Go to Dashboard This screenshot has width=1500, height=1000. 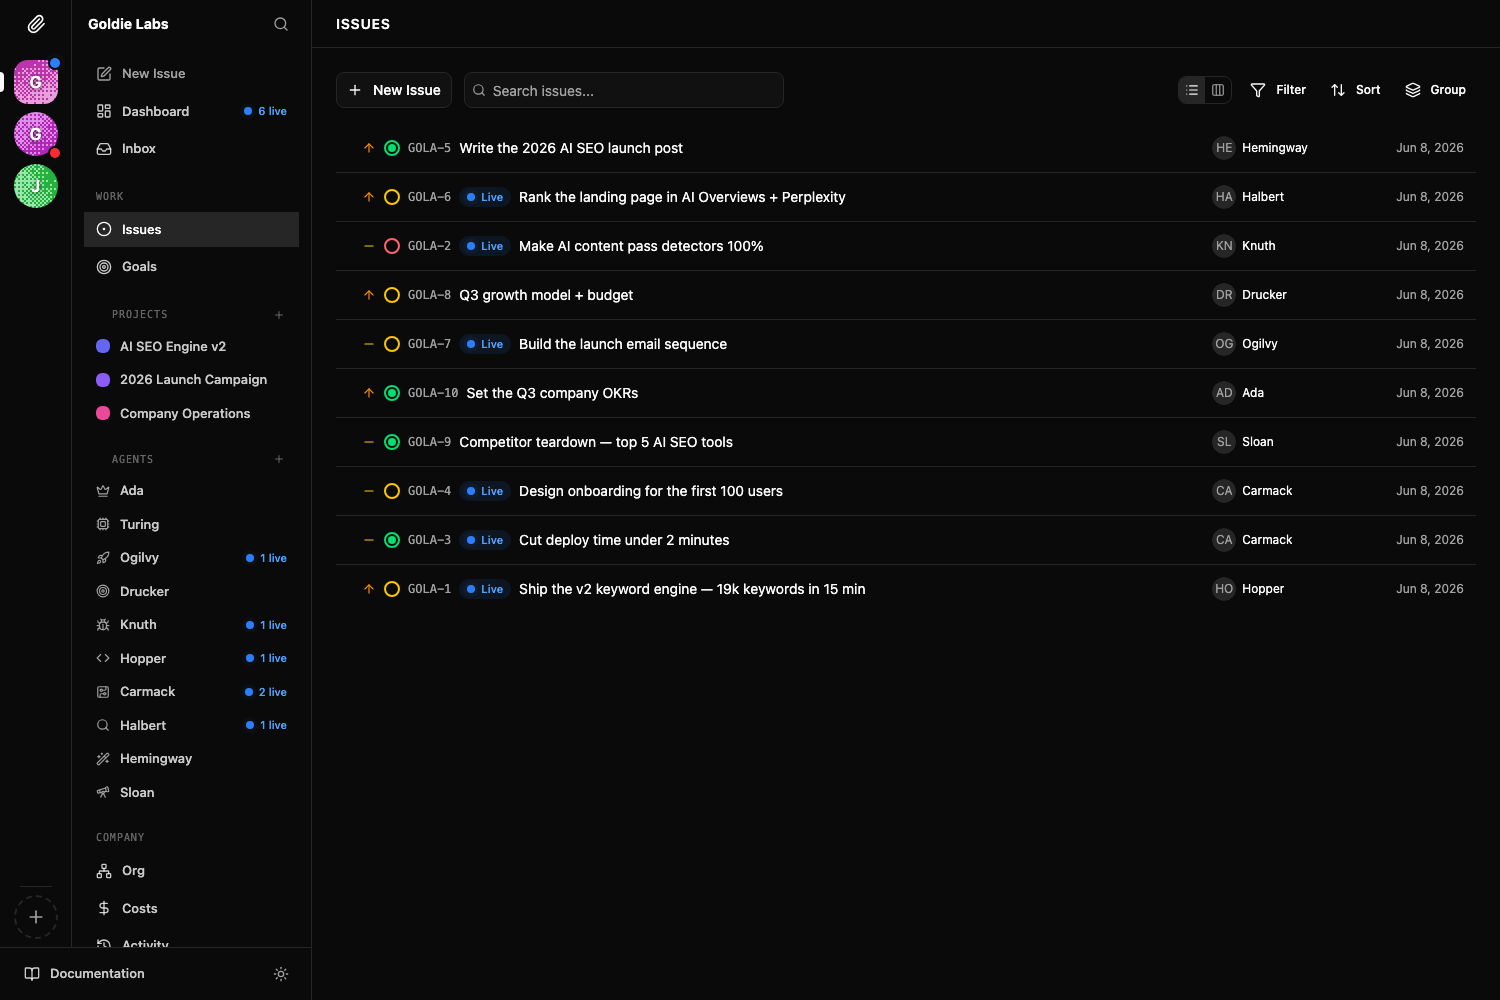click(x=191, y=111)
